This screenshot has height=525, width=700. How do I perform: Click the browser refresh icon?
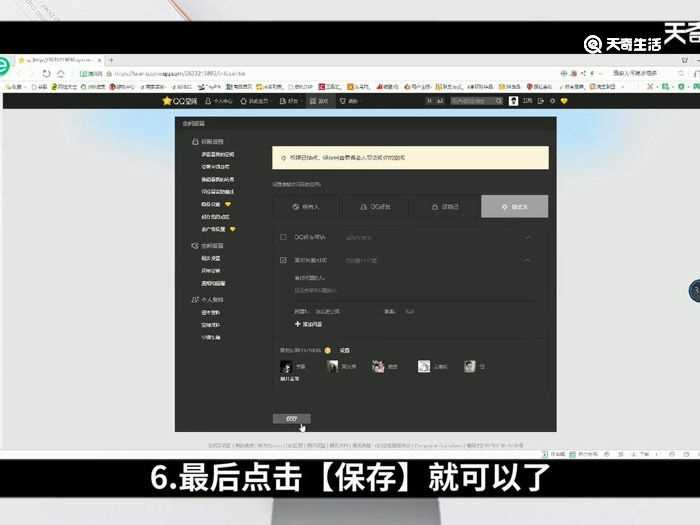[x=46, y=73]
